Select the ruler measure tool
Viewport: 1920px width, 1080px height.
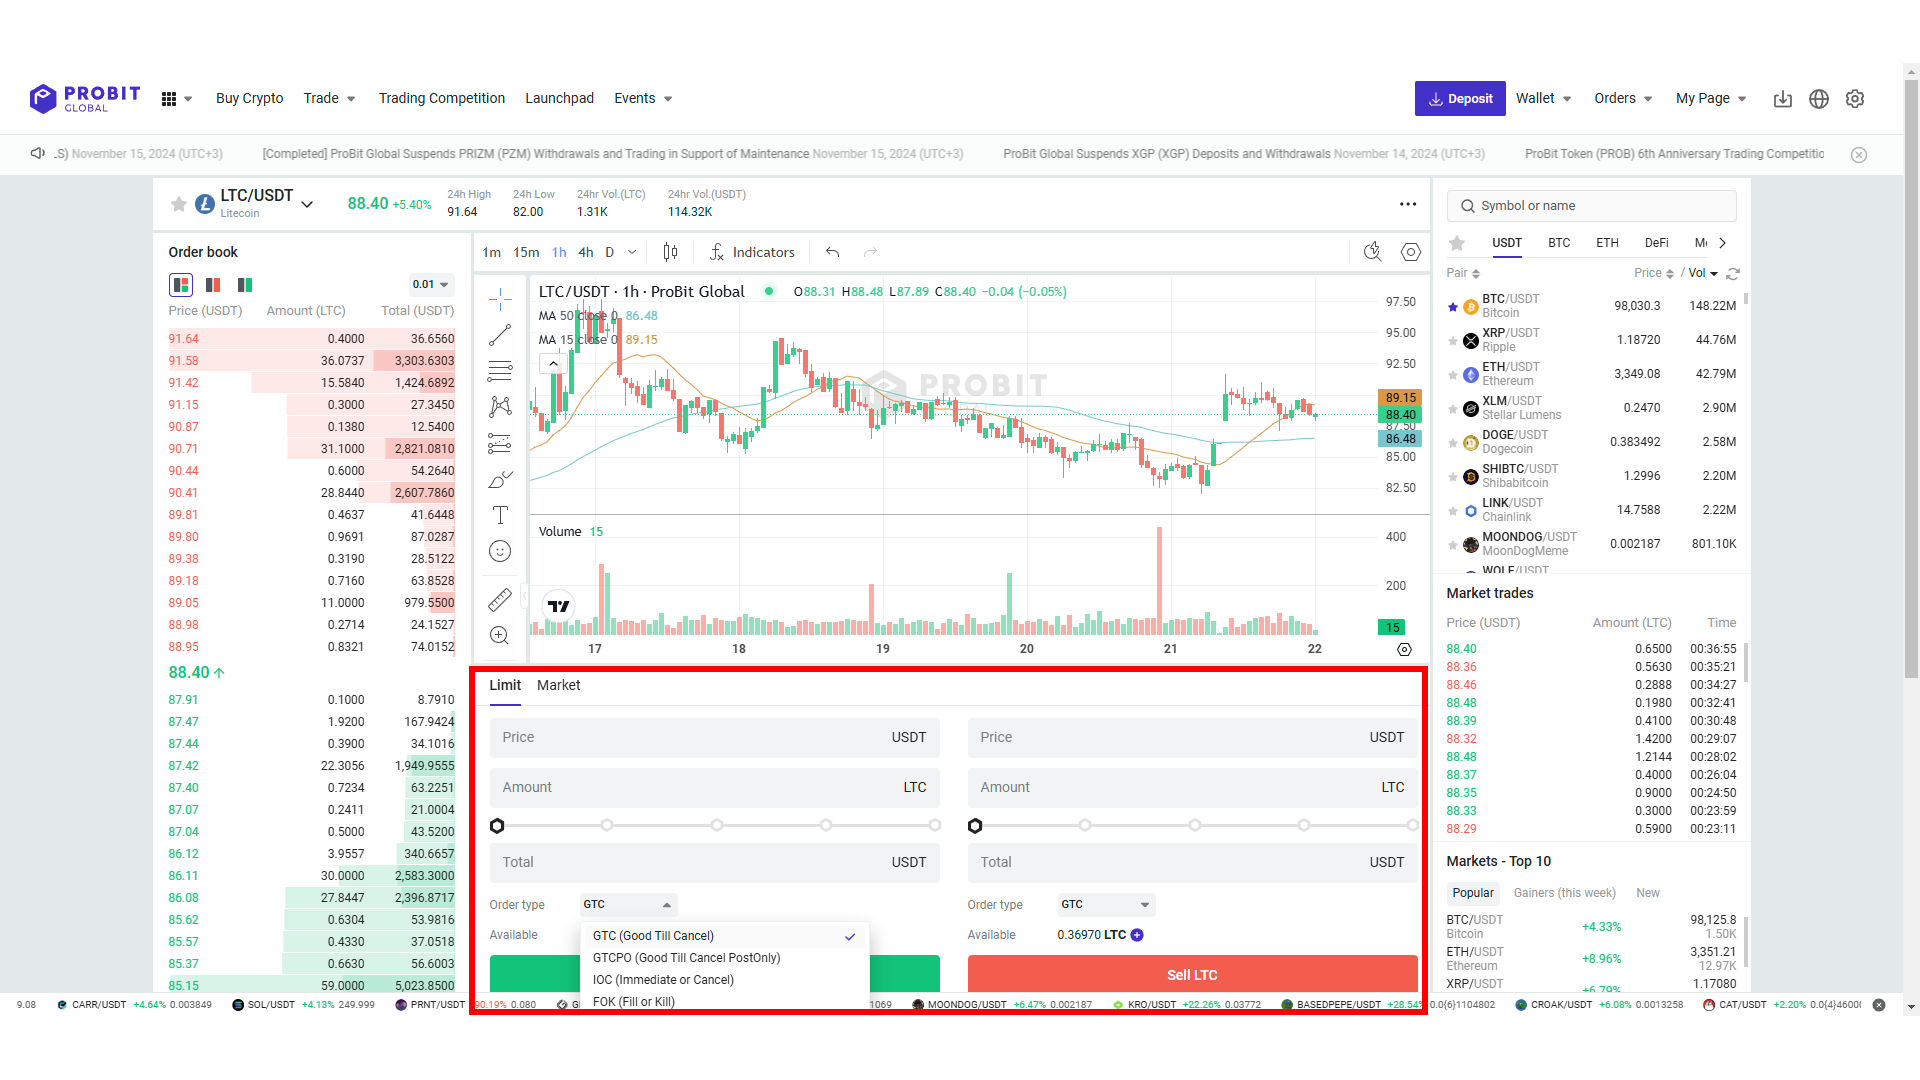click(x=500, y=599)
